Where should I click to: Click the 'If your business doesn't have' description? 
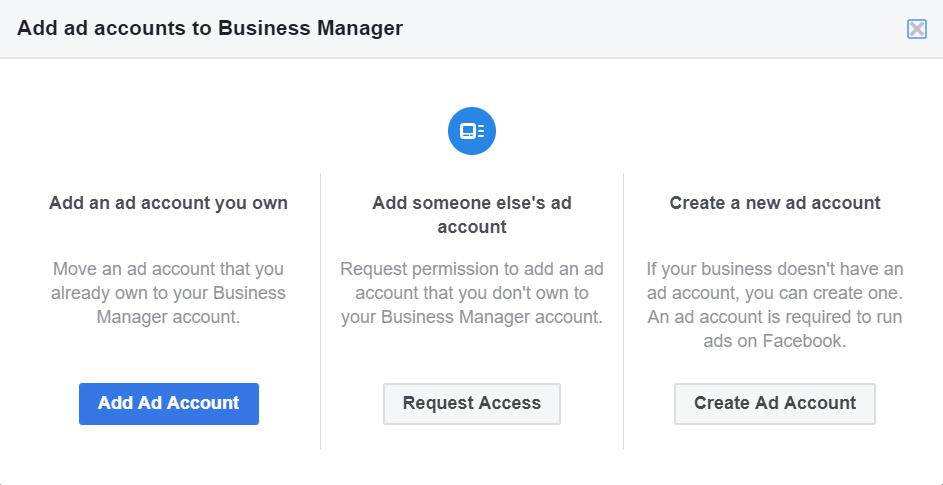[x=775, y=305]
